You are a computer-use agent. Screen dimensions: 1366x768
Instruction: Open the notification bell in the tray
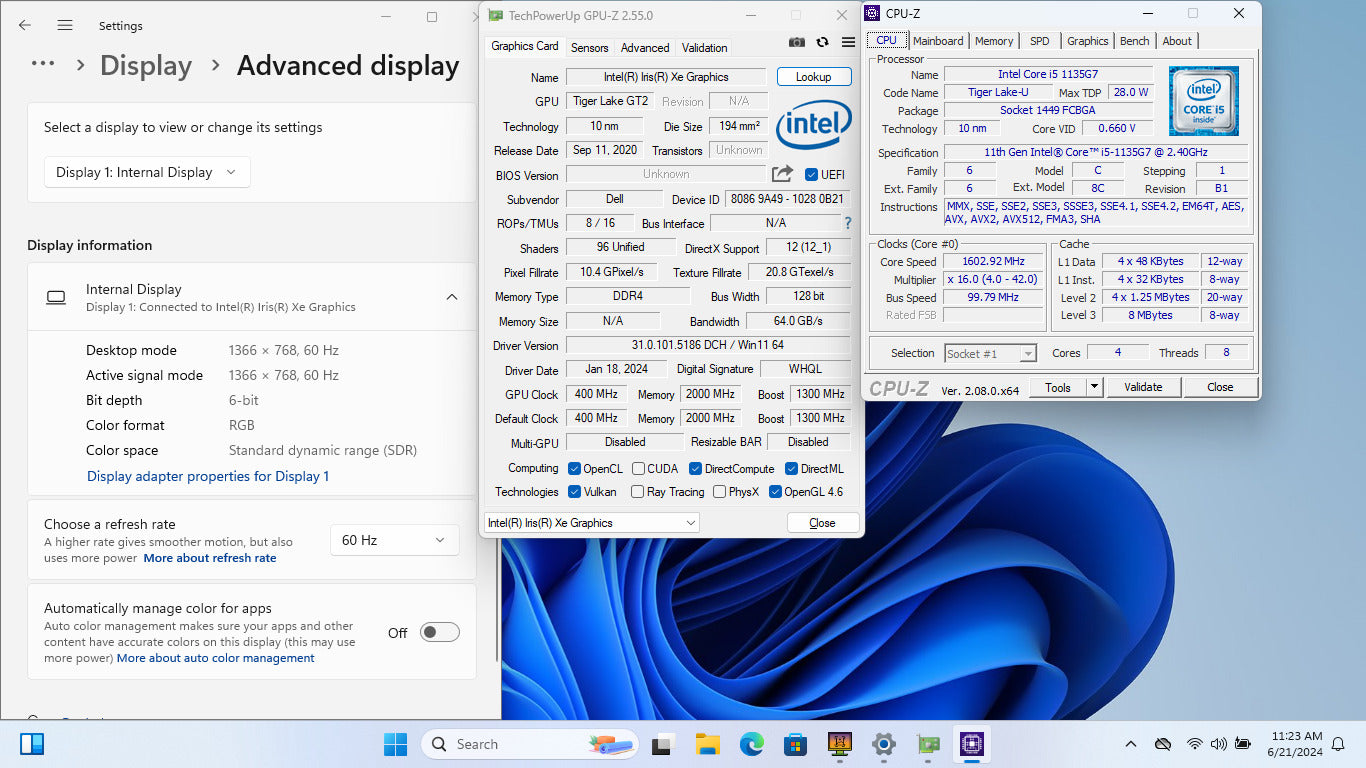[1338, 744]
